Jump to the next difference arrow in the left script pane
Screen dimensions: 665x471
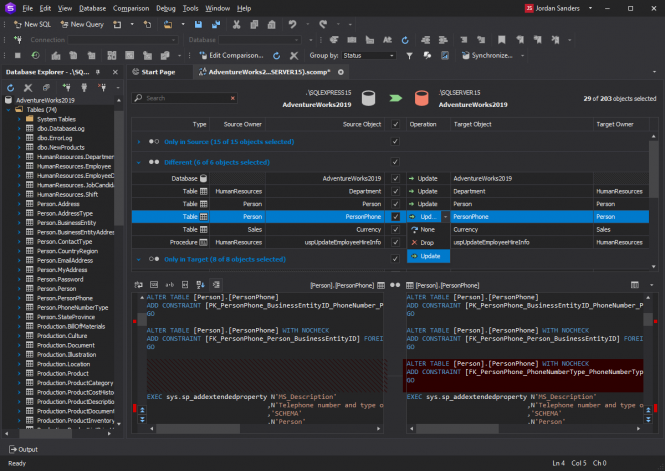click(x=142, y=419)
